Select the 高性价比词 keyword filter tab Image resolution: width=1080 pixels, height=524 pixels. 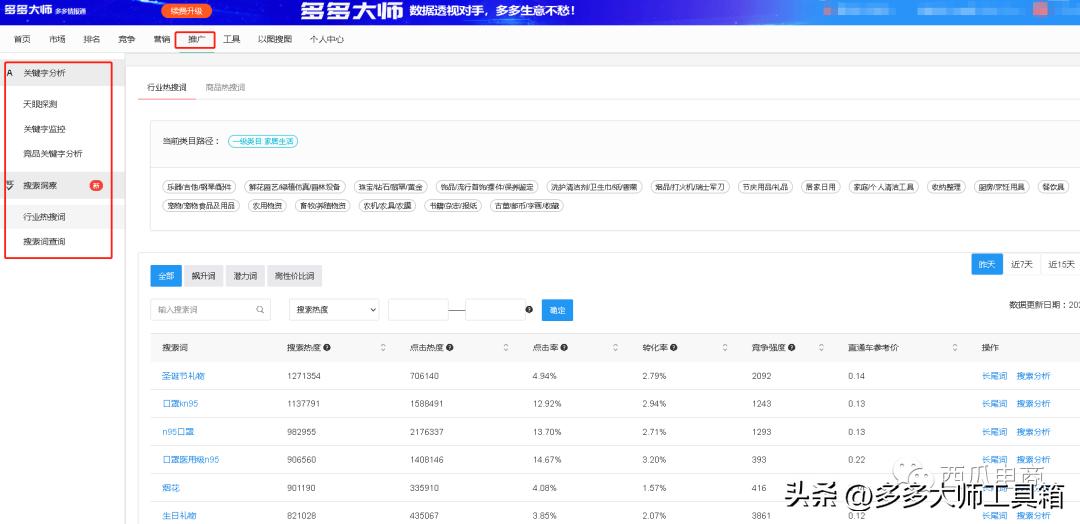coord(294,276)
